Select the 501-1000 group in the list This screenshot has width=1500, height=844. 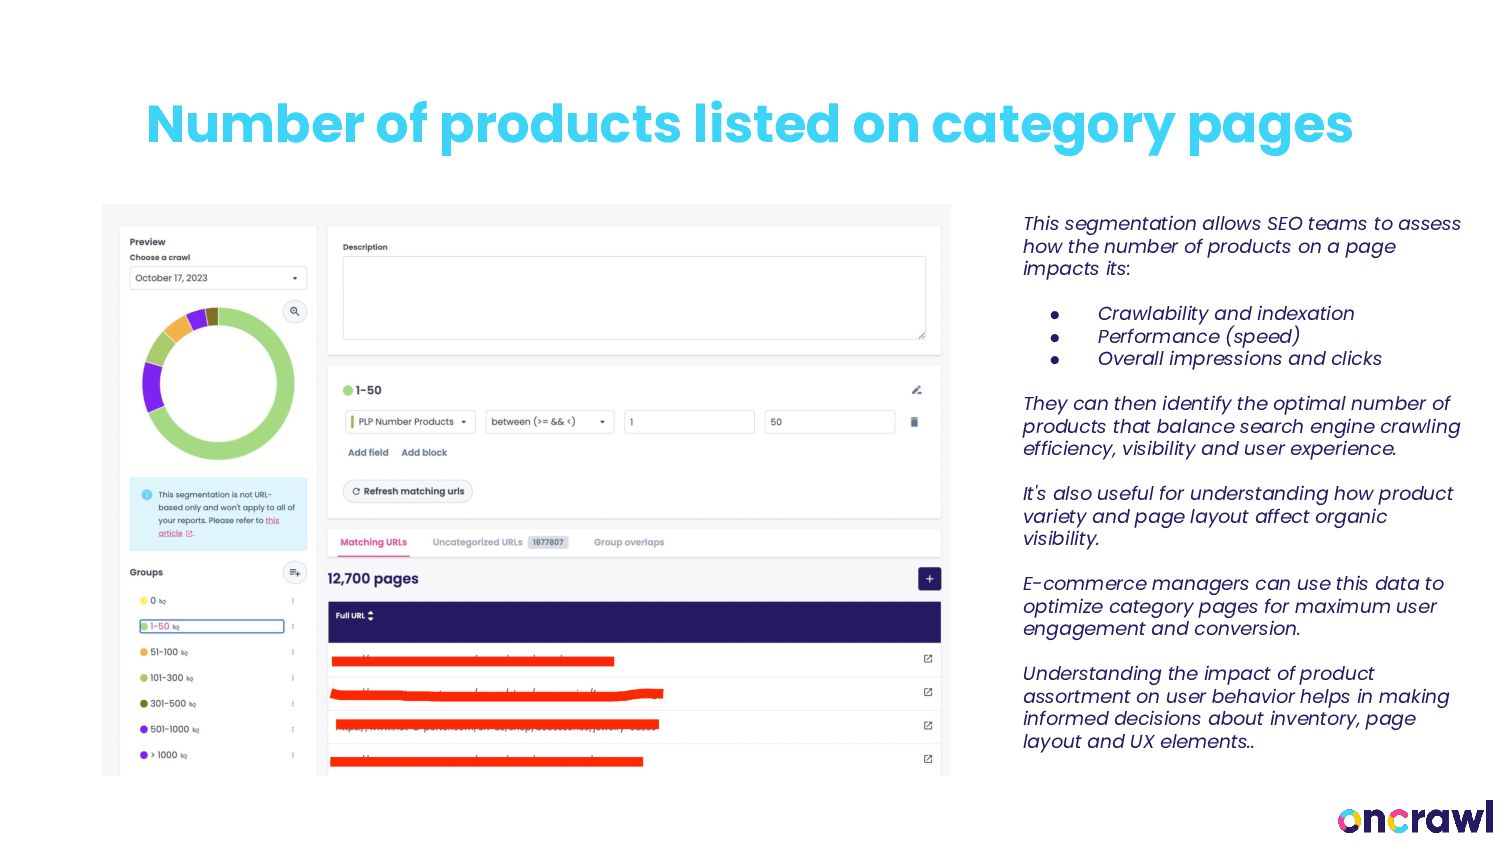[x=169, y=729]
